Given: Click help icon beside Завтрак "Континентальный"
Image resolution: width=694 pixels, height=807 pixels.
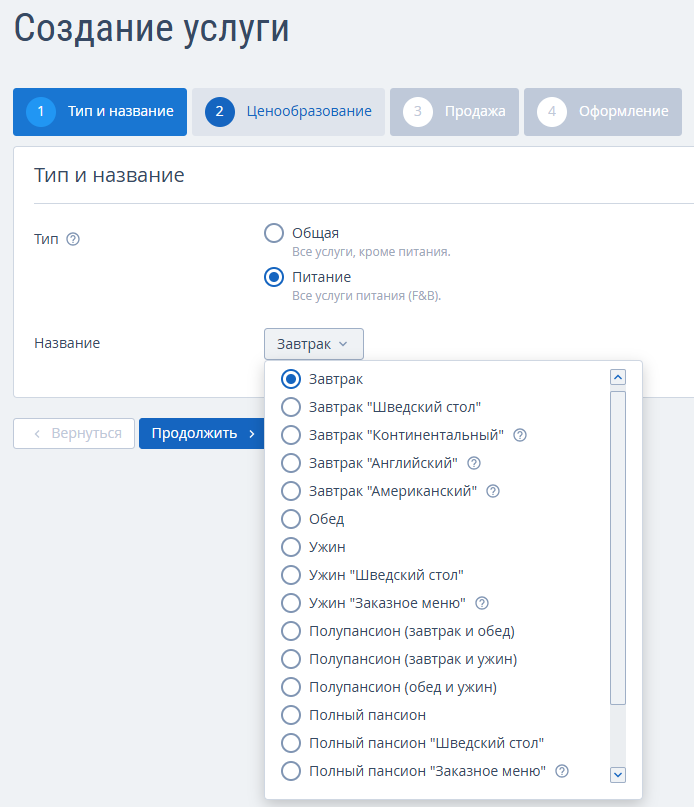Looking at the screenshot, I should [520, 435].
